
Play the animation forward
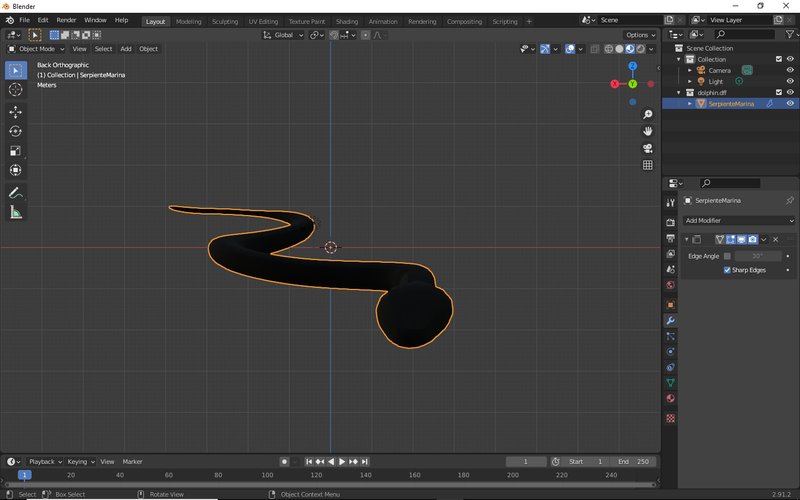click(342, 462)
